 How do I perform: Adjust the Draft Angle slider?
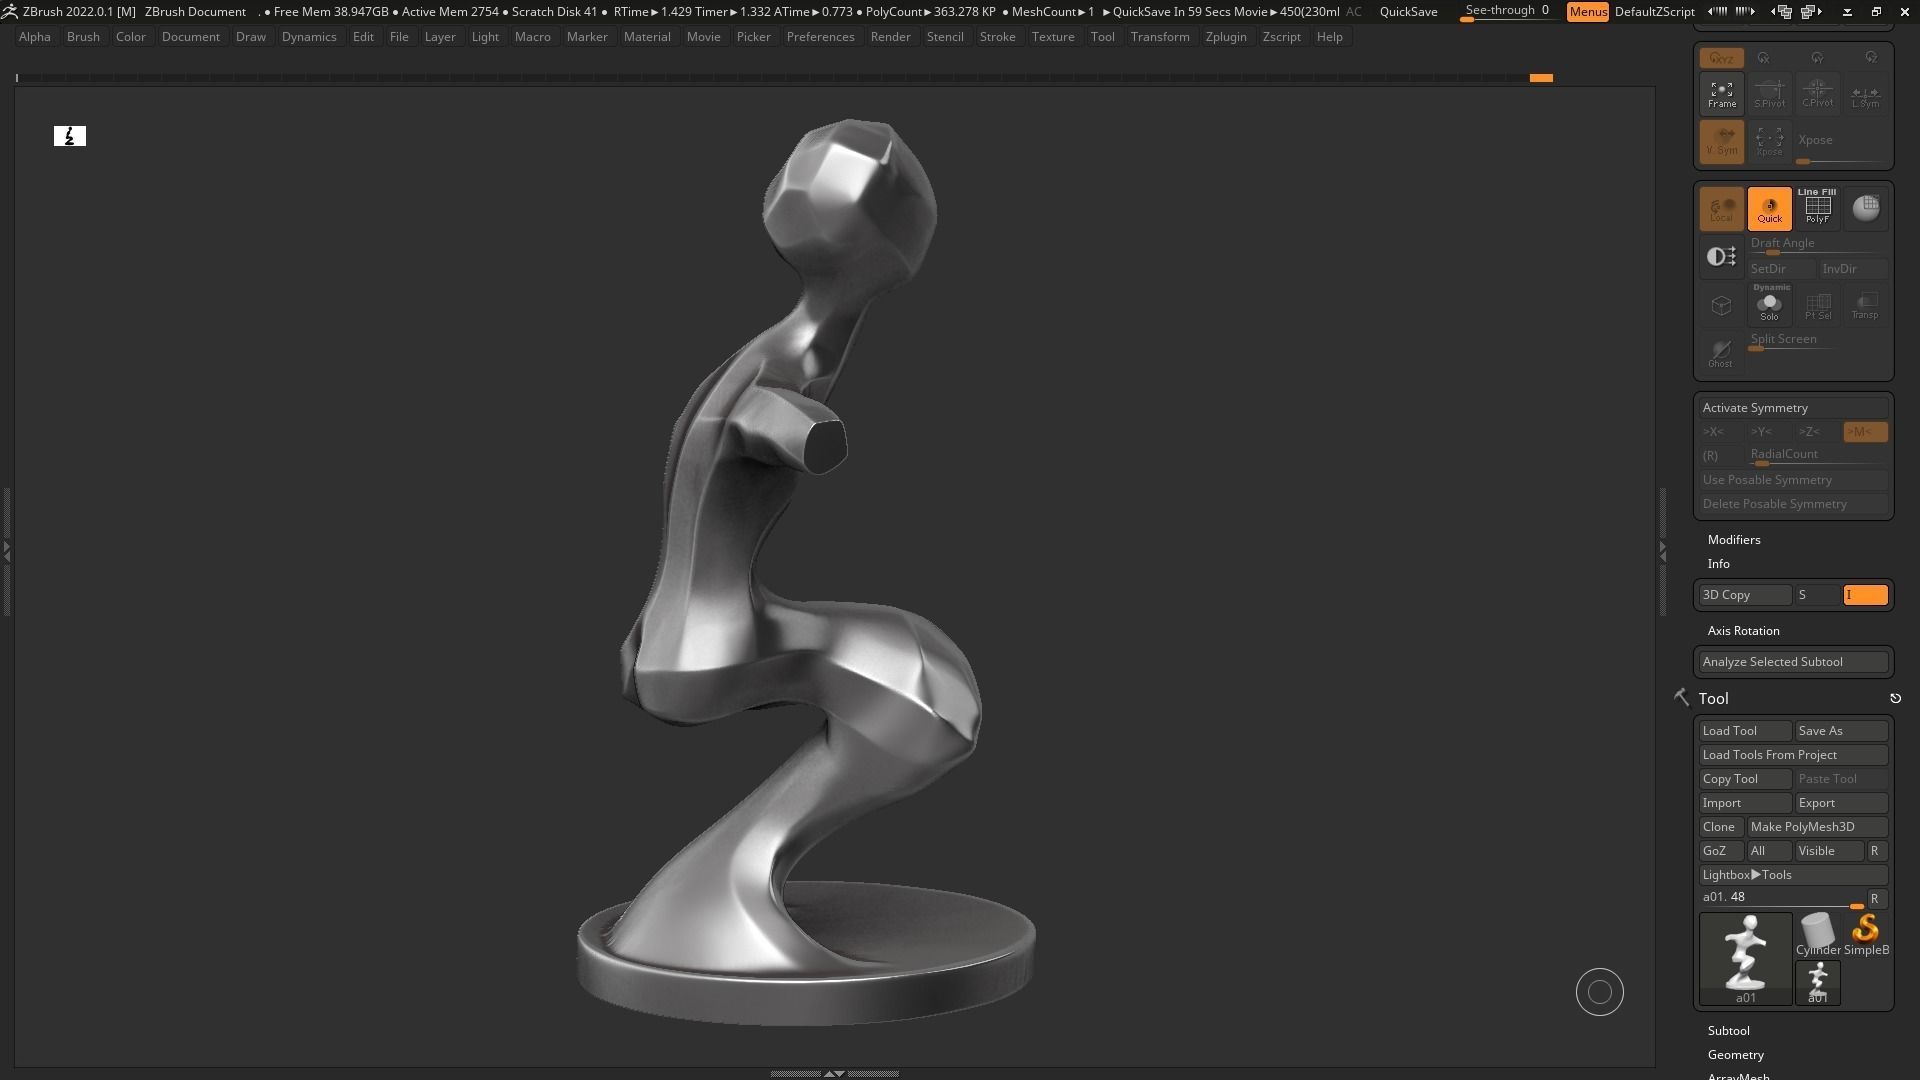pyautogui.click(x=1817, y=245)
